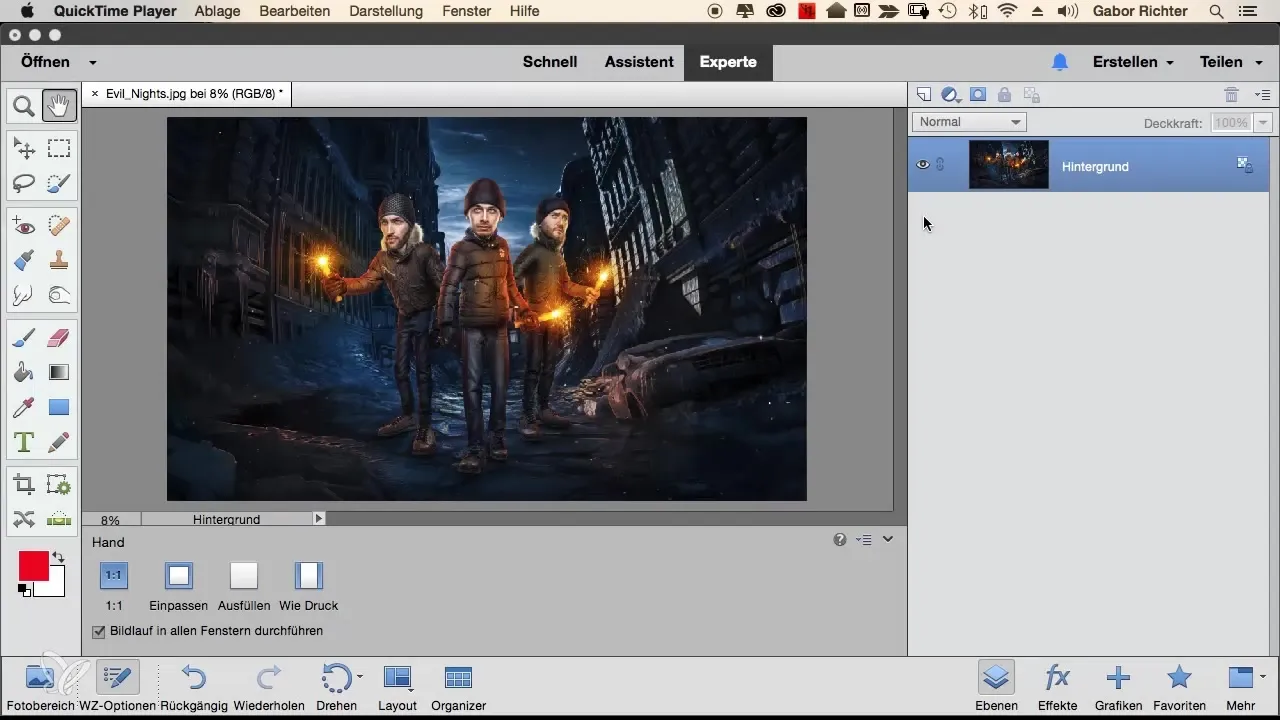This screenshot has height=720, width=1280.
Task: Select the Lasso tool
Action: [x=23, y=183]
